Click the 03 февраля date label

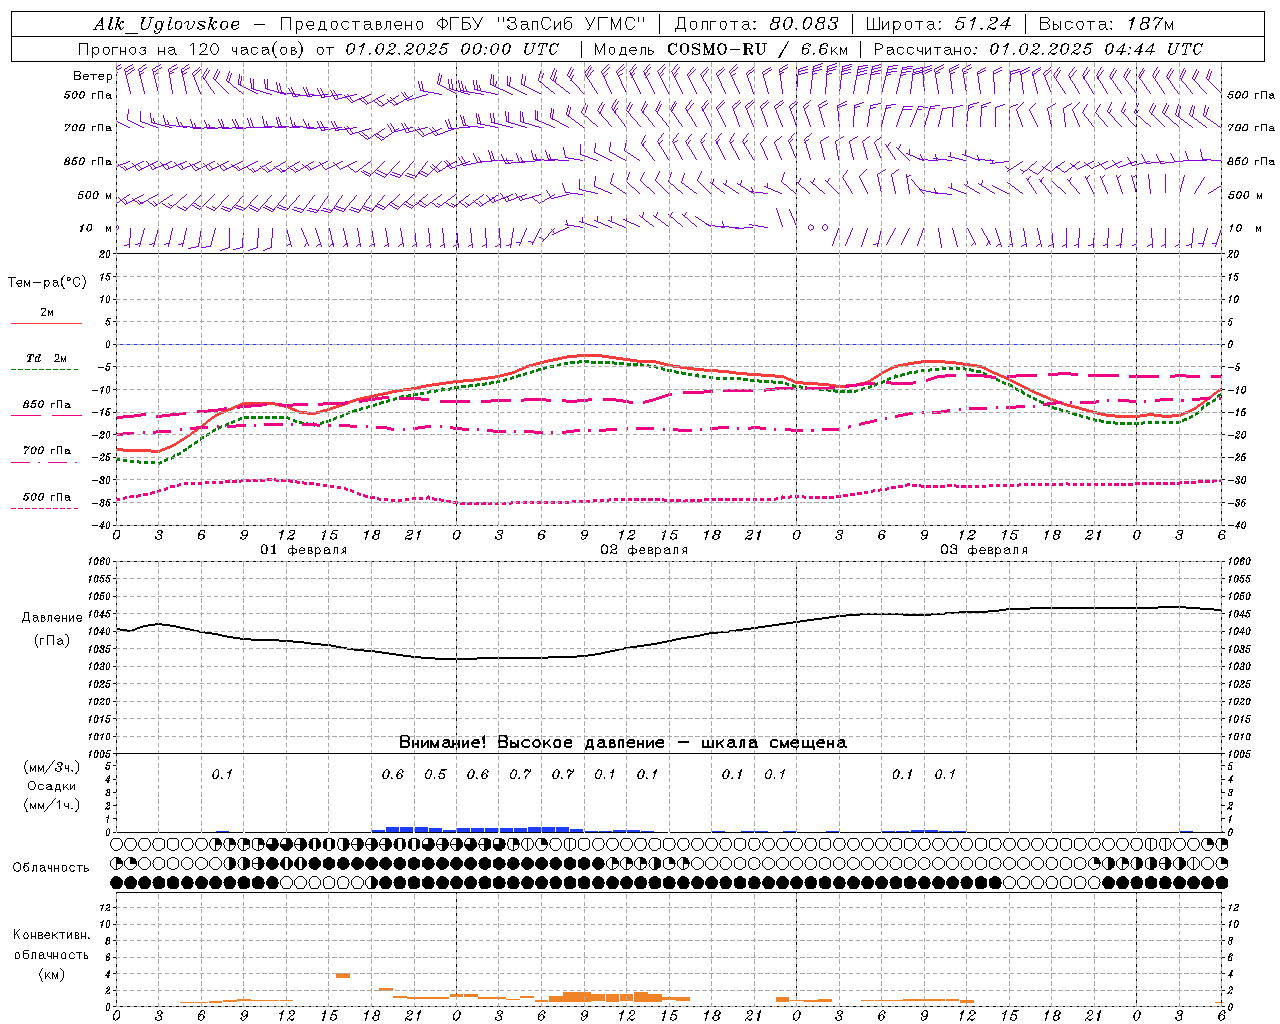984,550
